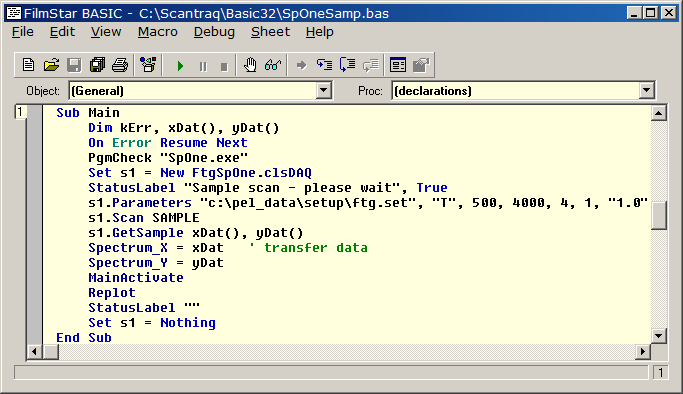Image resolution: width=683 pixels, height=394 pixels.
Task: Open the Edit menu
Action: click(62, 32)
